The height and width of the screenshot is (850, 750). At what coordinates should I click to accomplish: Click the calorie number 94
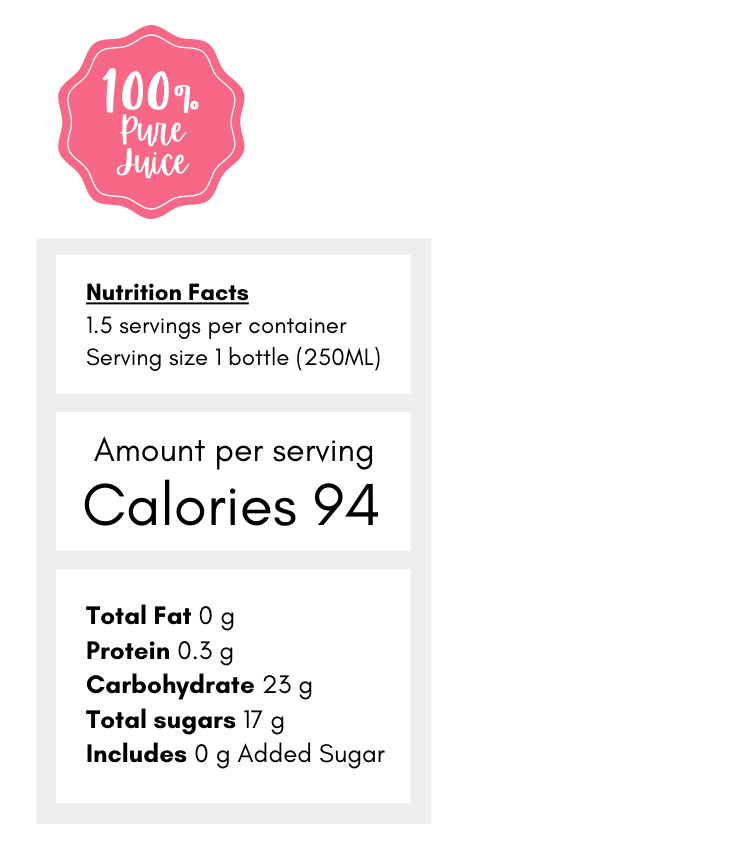point(346,505)
